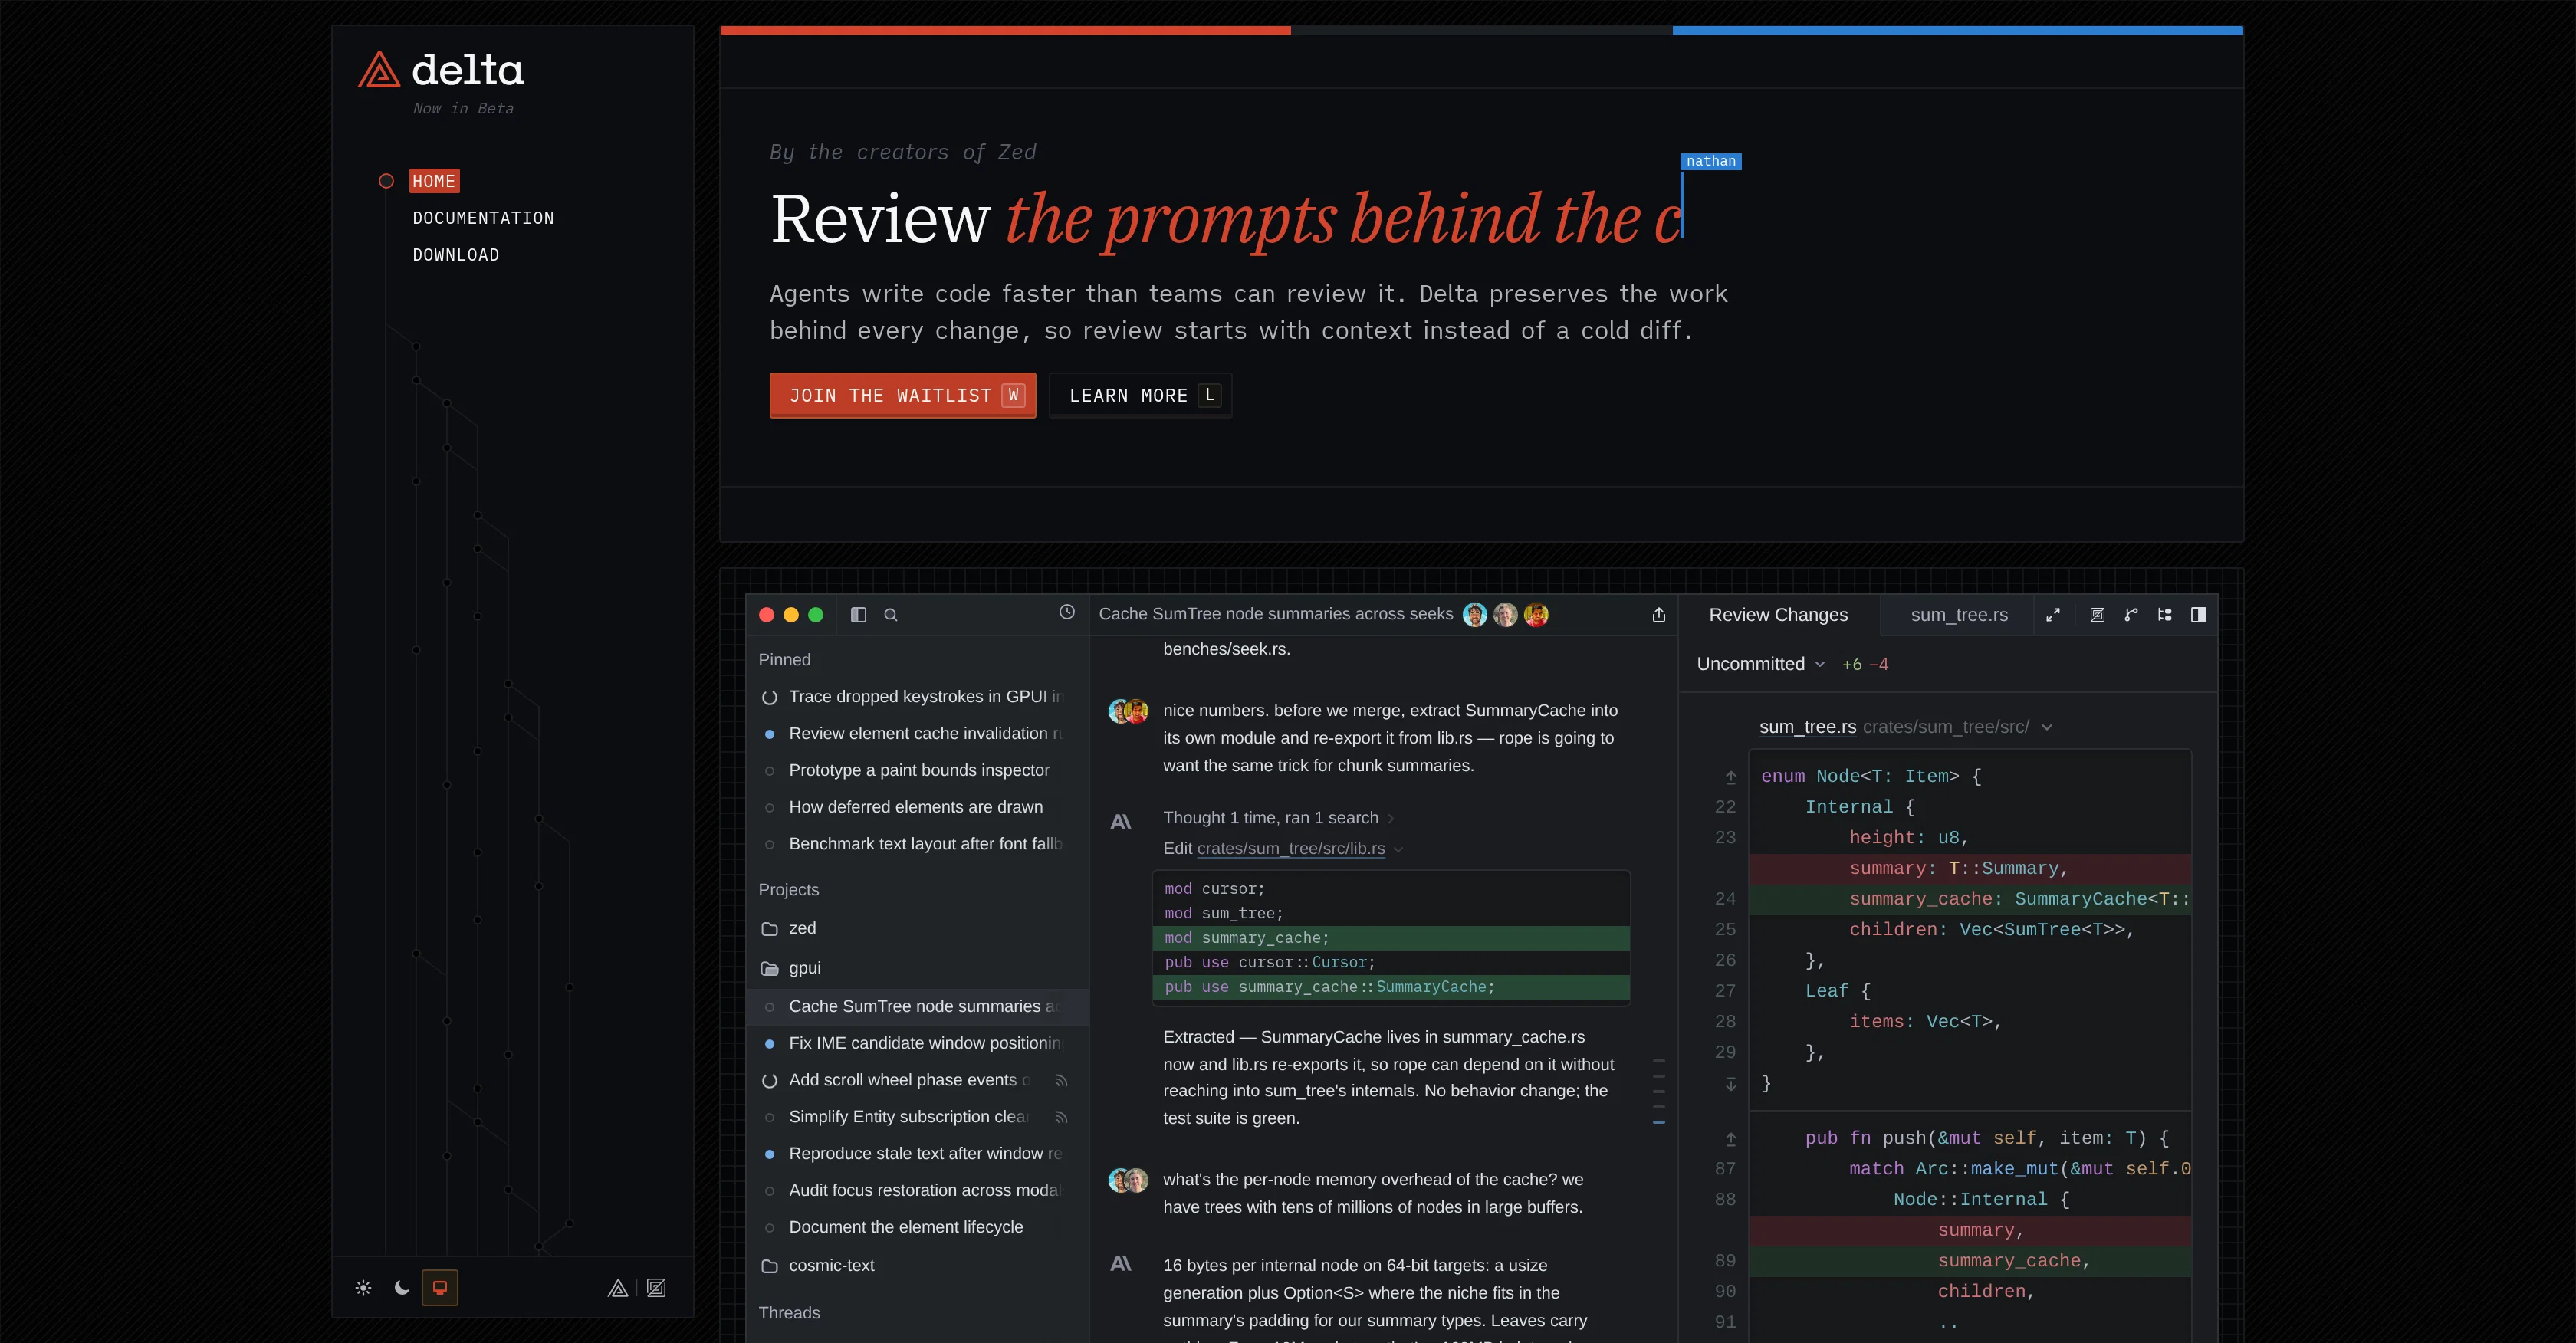Select the Review Changes tab

click(x=1778, y=615)
